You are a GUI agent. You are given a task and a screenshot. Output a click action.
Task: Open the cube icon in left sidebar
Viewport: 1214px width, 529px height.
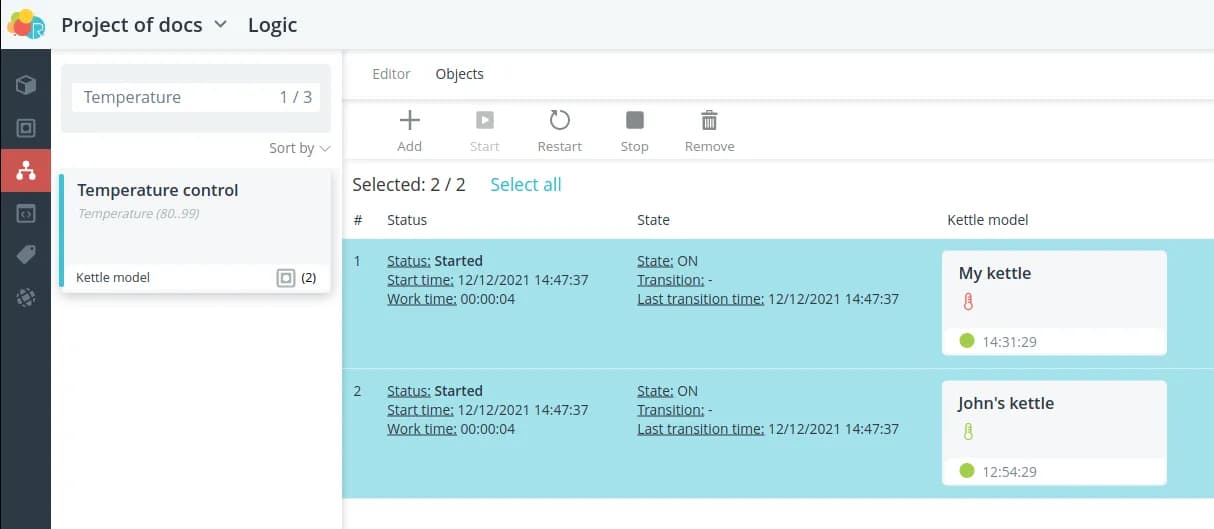click(26, 85)
